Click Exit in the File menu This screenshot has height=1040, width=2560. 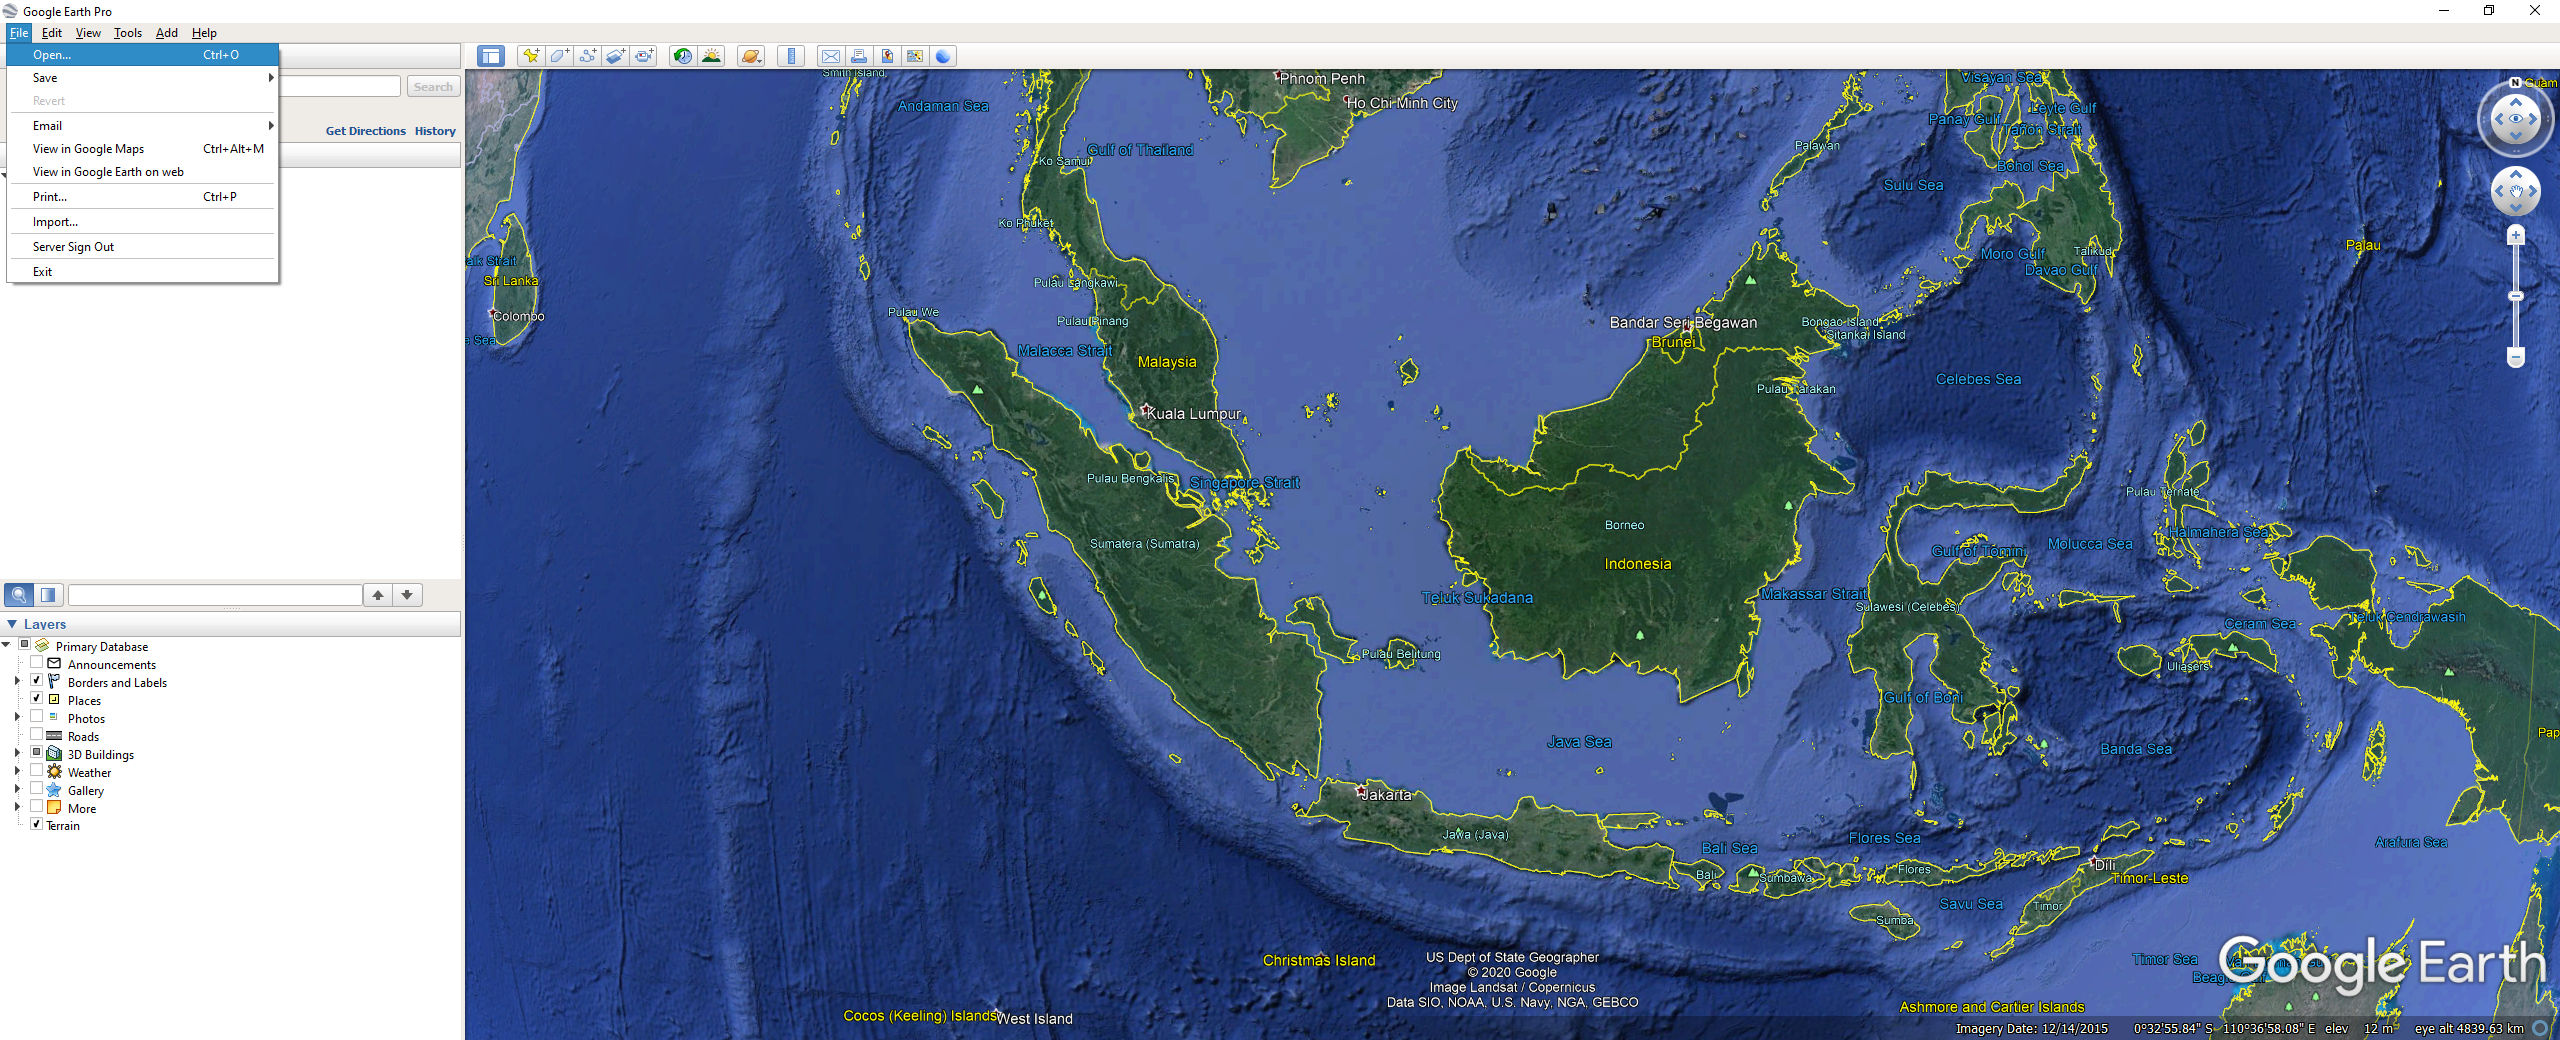pos(142,272)
